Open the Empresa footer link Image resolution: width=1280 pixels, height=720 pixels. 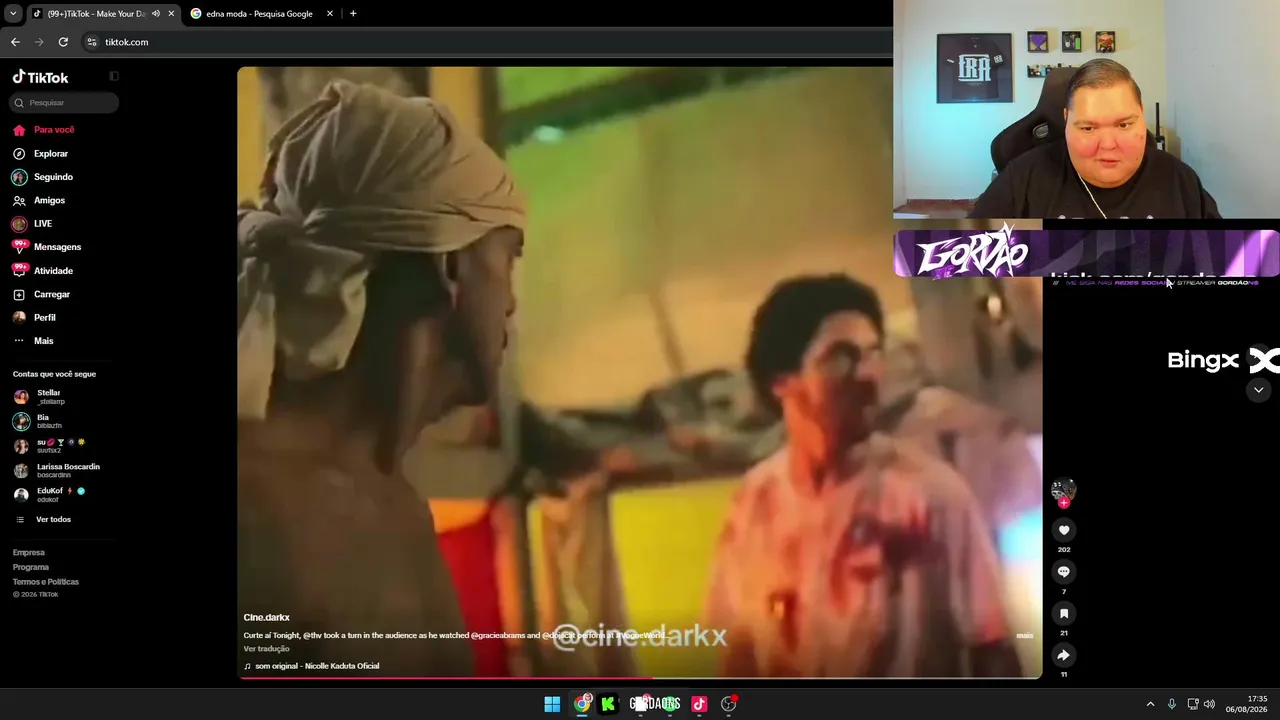tap(29, 552)
